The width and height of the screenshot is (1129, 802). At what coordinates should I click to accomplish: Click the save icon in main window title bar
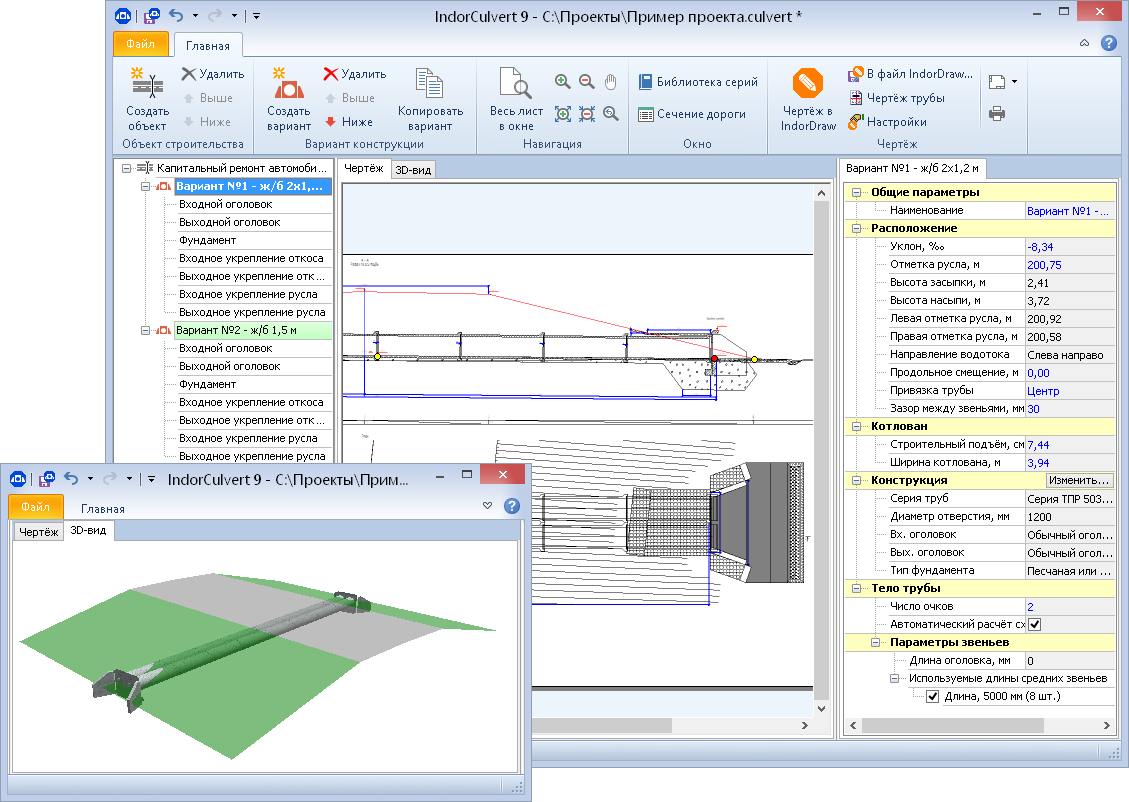[x=152, y=16]
